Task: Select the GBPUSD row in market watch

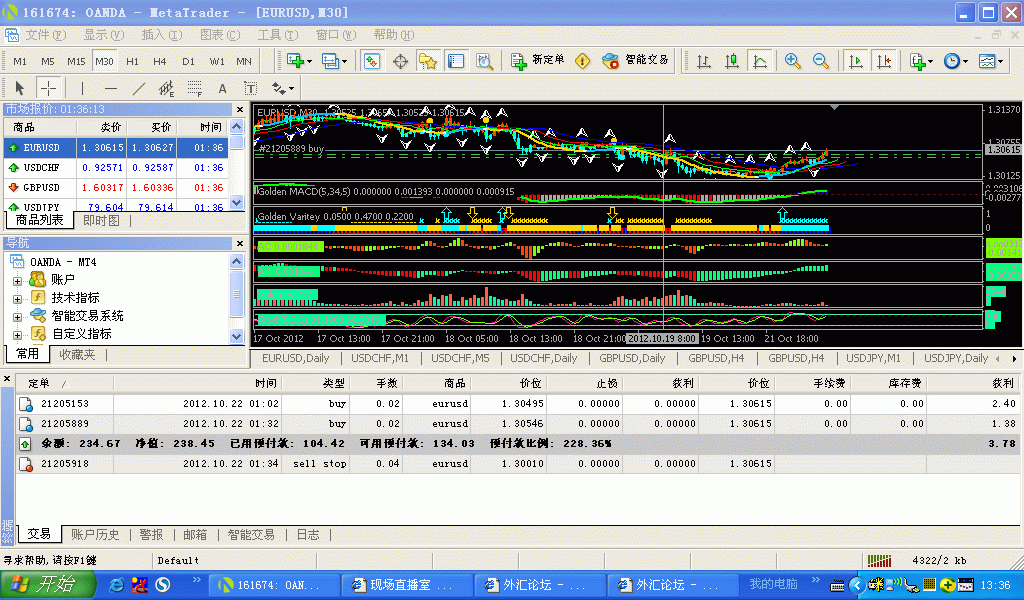Action: click(41, 187)
